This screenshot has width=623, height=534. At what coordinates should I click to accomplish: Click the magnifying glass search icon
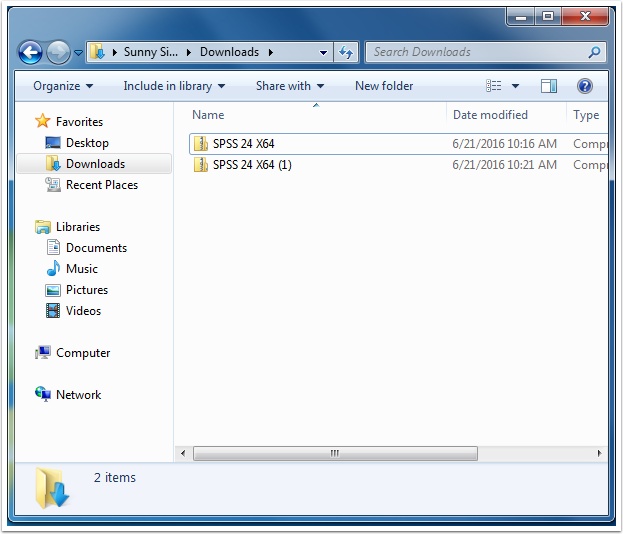point(594,52)
